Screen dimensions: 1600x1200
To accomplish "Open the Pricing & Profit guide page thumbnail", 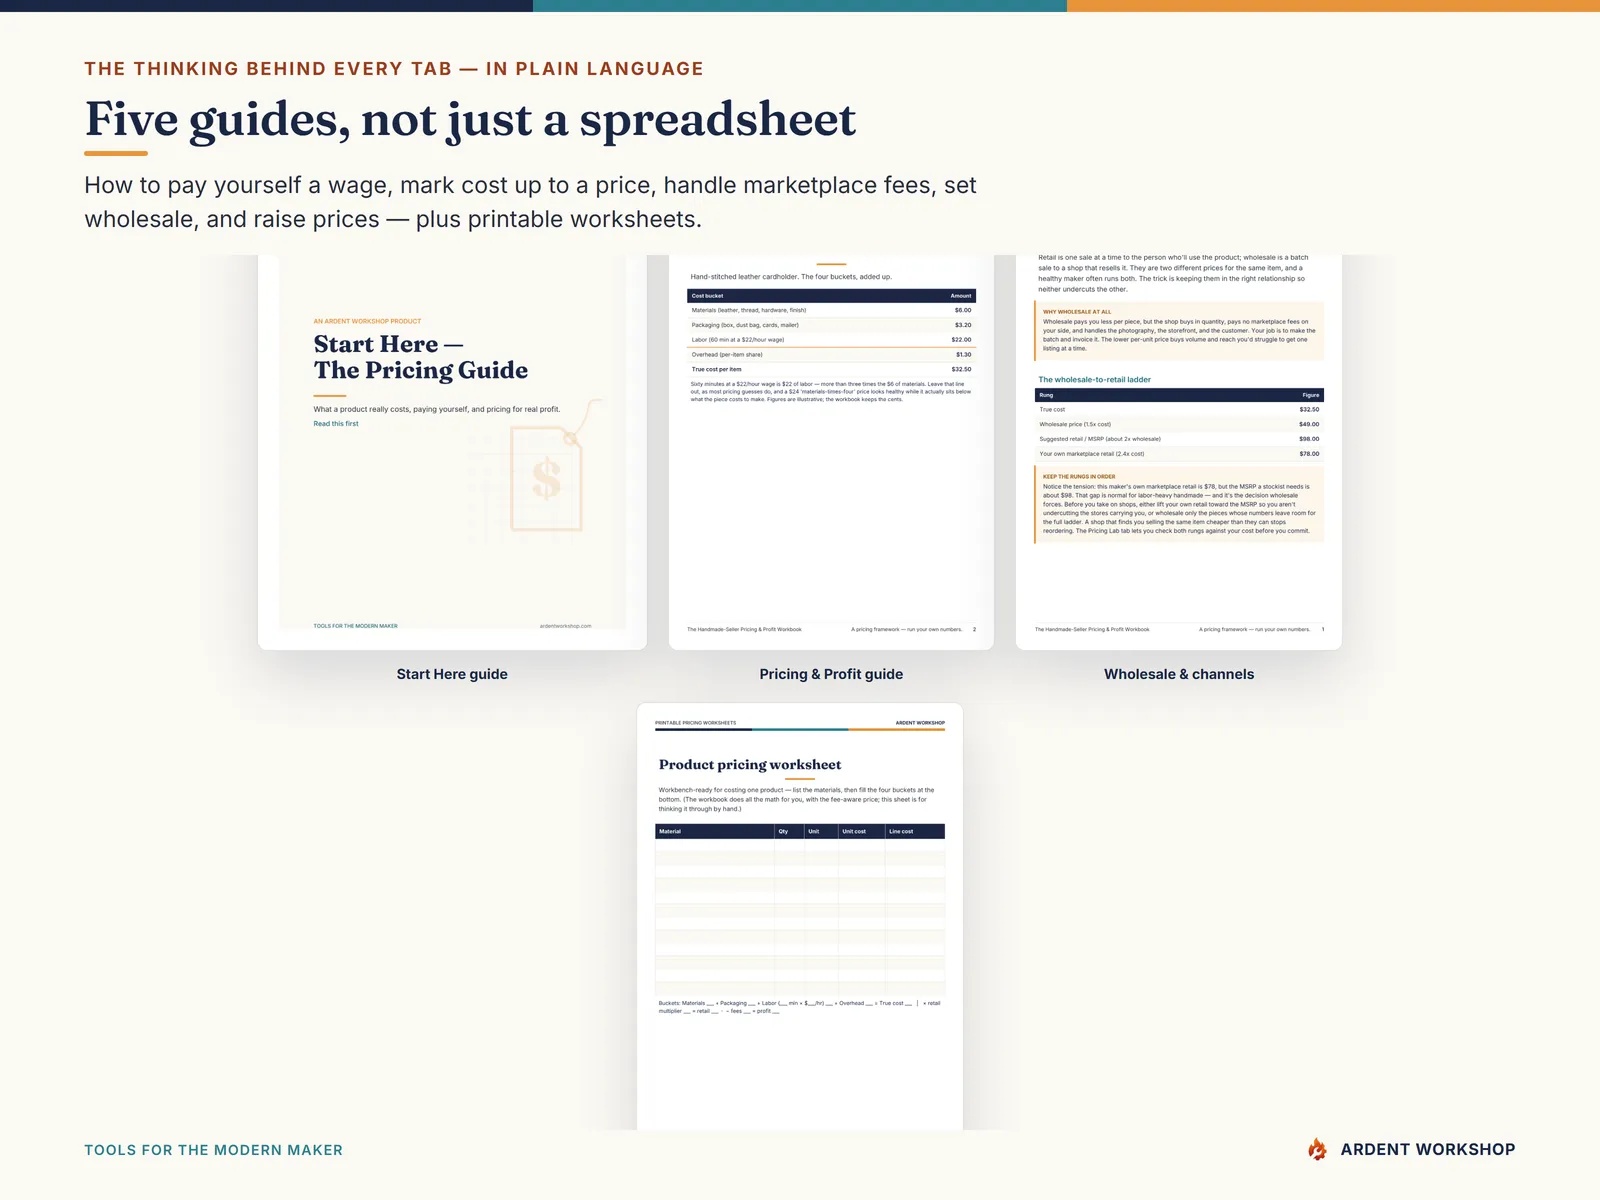I will point(831,452).
